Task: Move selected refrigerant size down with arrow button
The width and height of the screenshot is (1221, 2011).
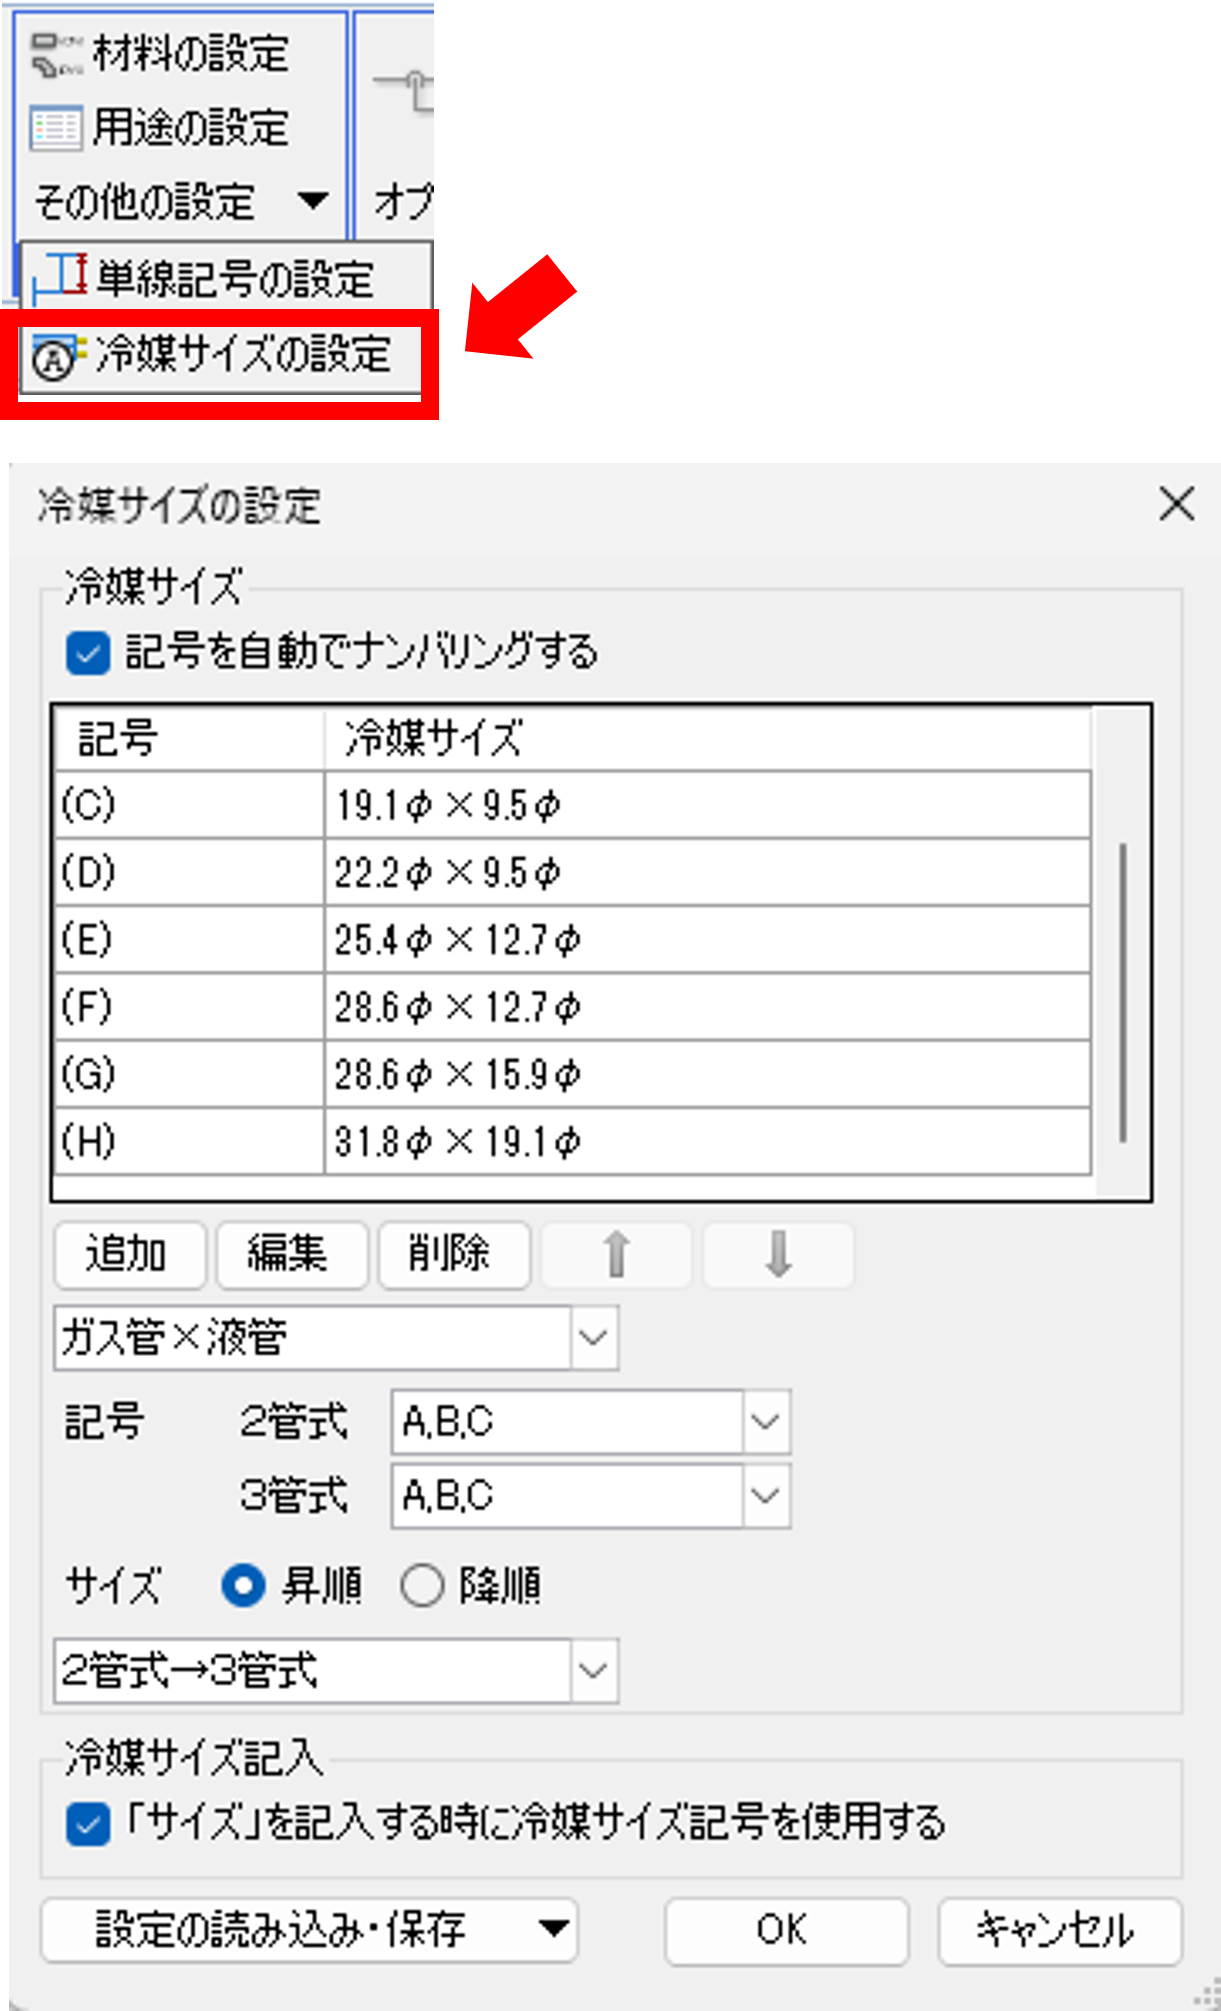Action: coord(779,1255)
